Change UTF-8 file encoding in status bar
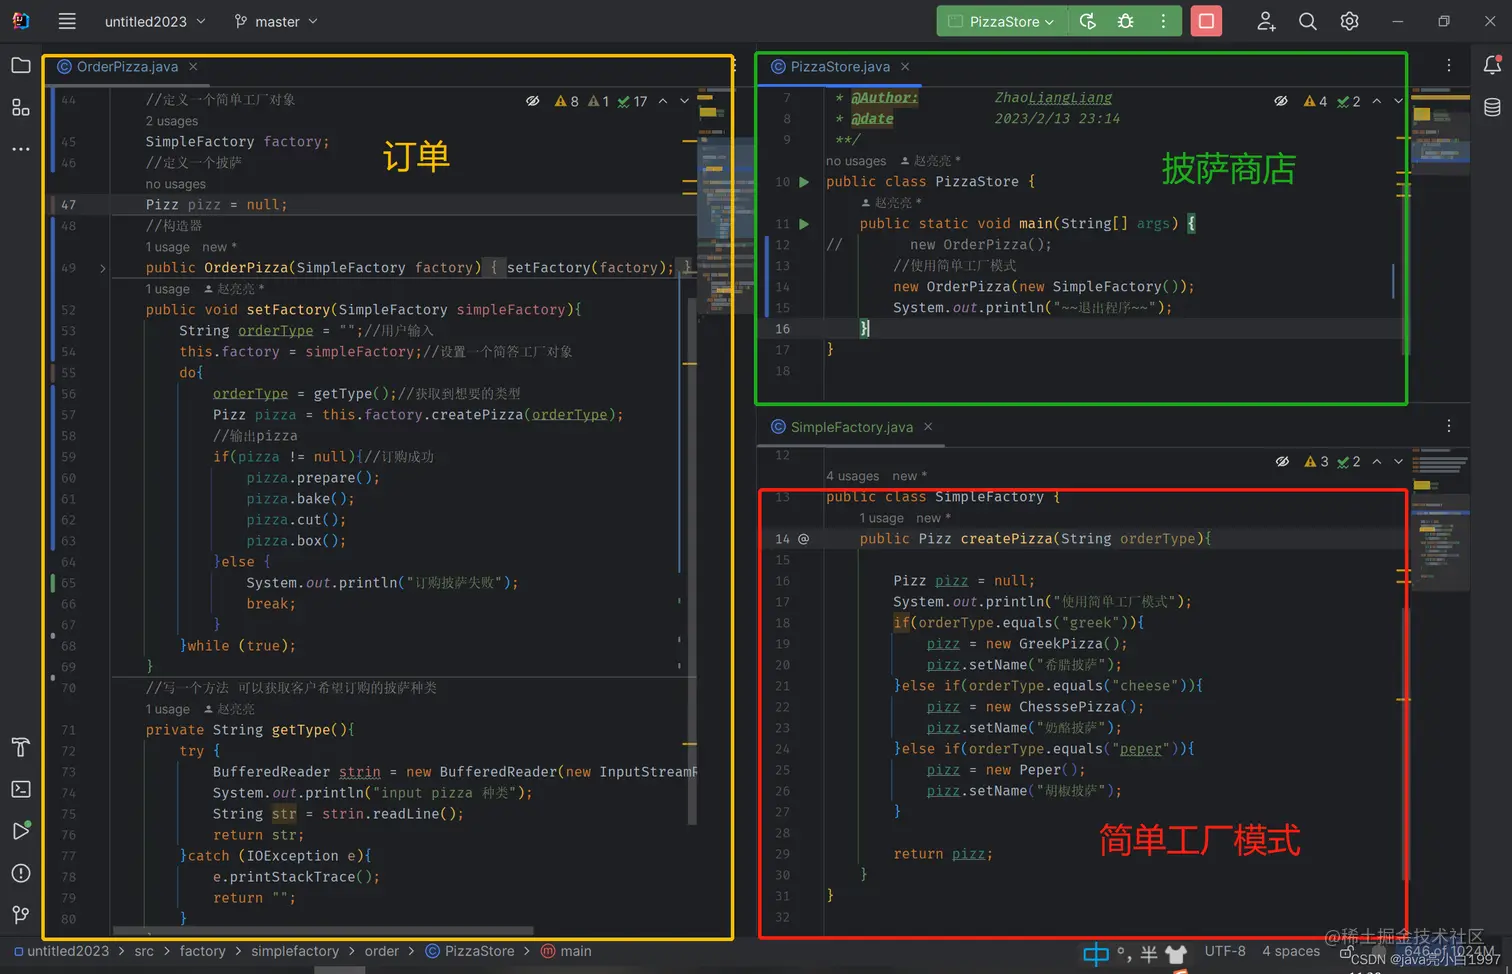Image resolution: width=1512 pixels, height=974 pixels. click(x=1225, y=951)
